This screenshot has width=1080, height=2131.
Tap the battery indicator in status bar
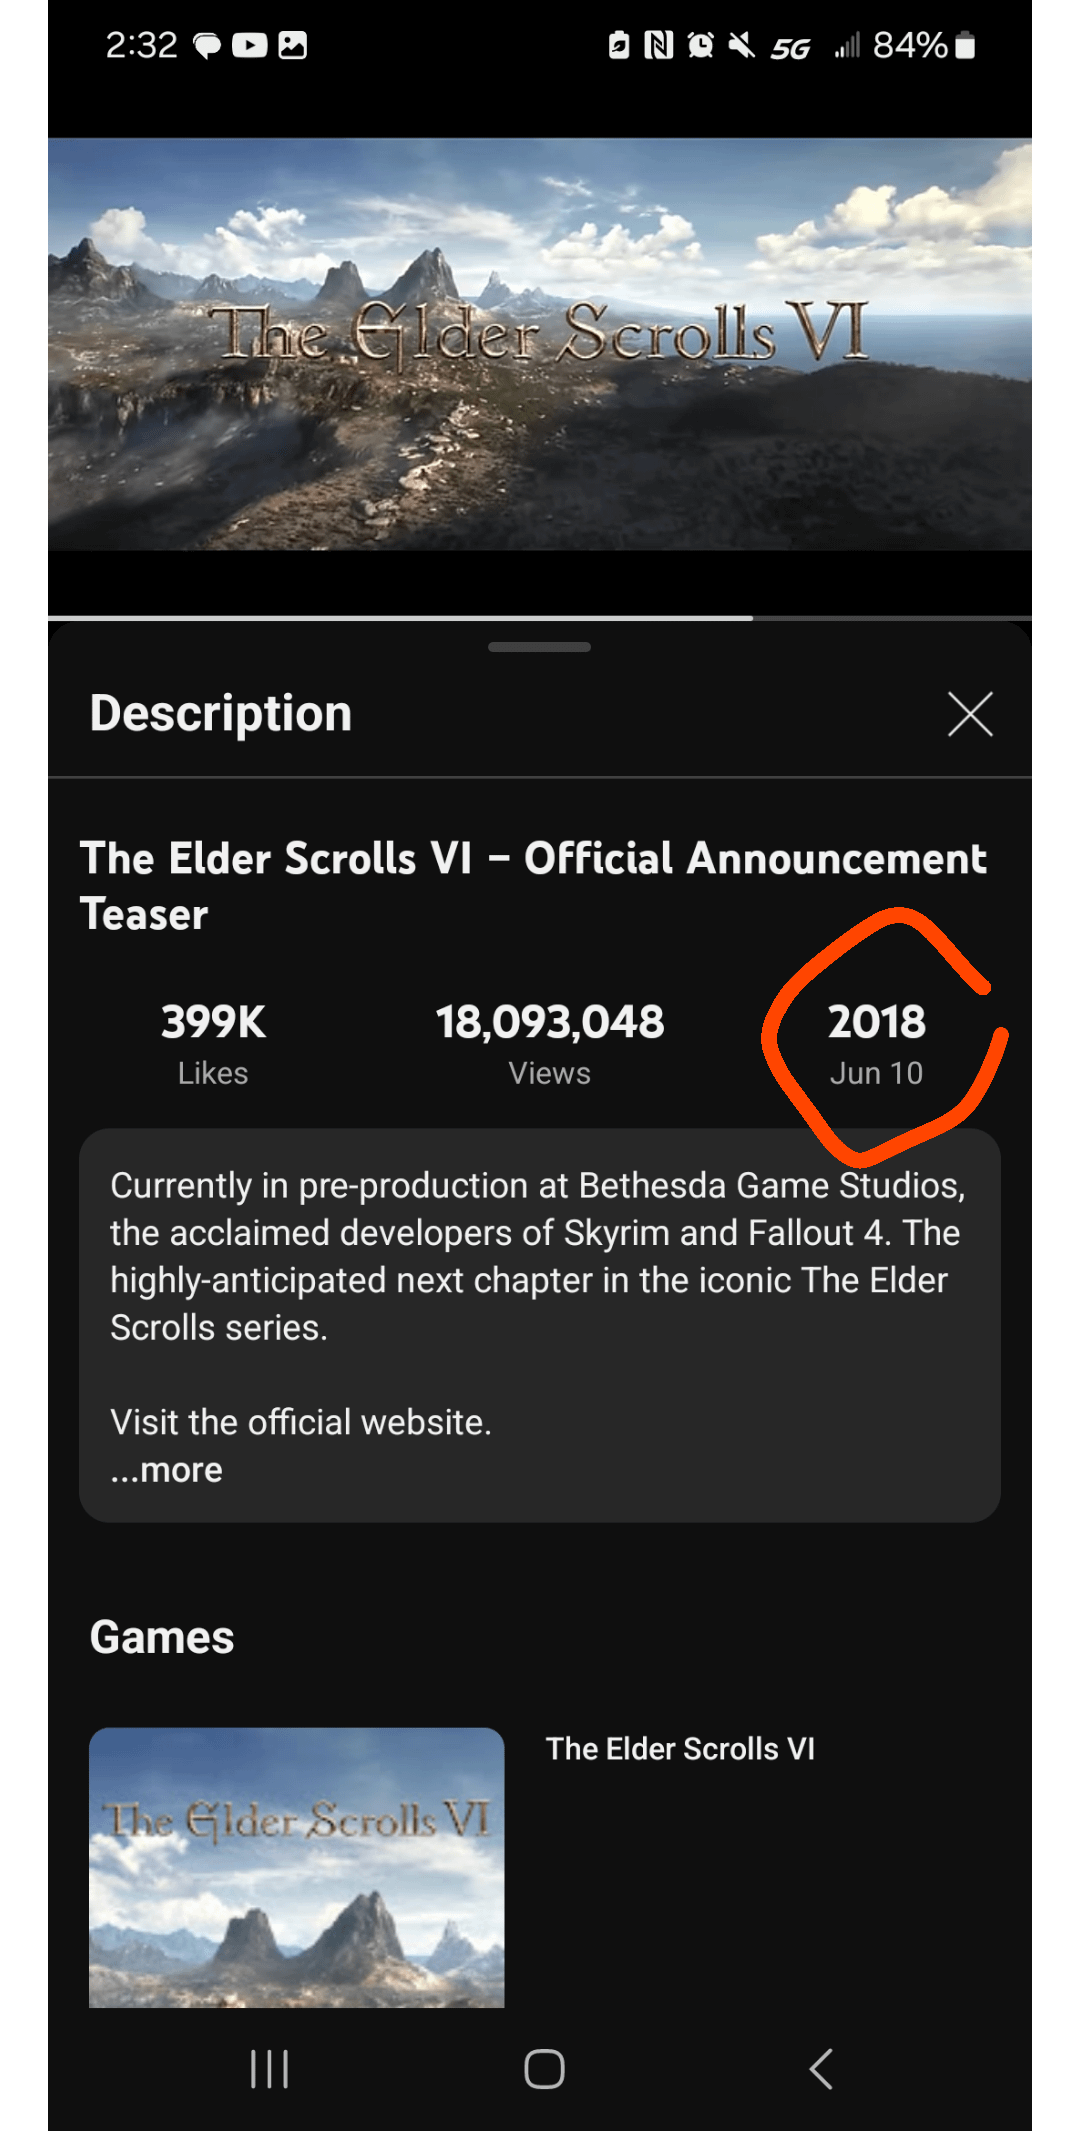click(x=961, y=45)
